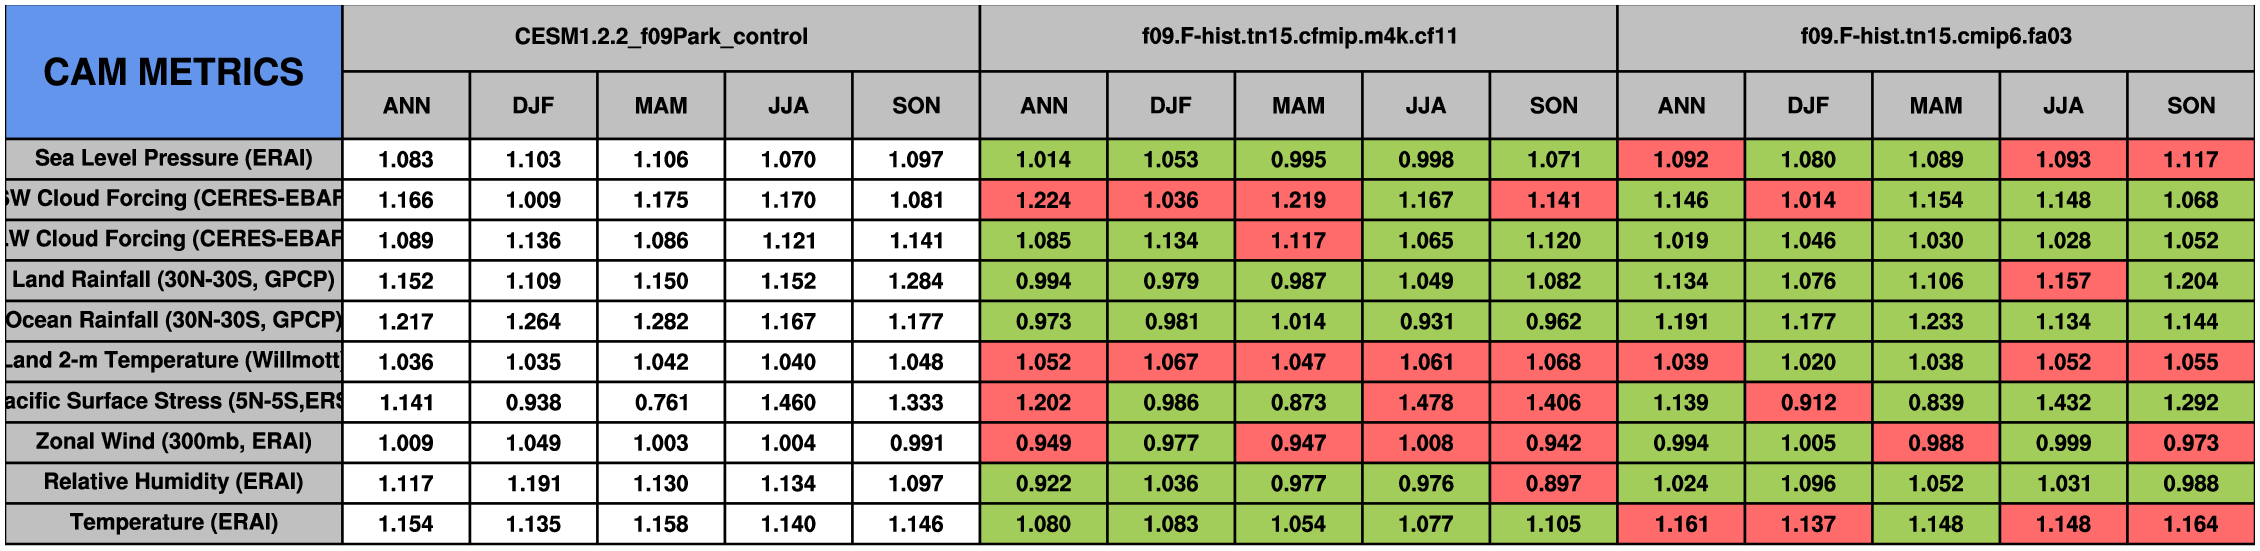Open the Zonal Wind (300mb, ERAI) row

pyautogui.click(x=174, y=442)
